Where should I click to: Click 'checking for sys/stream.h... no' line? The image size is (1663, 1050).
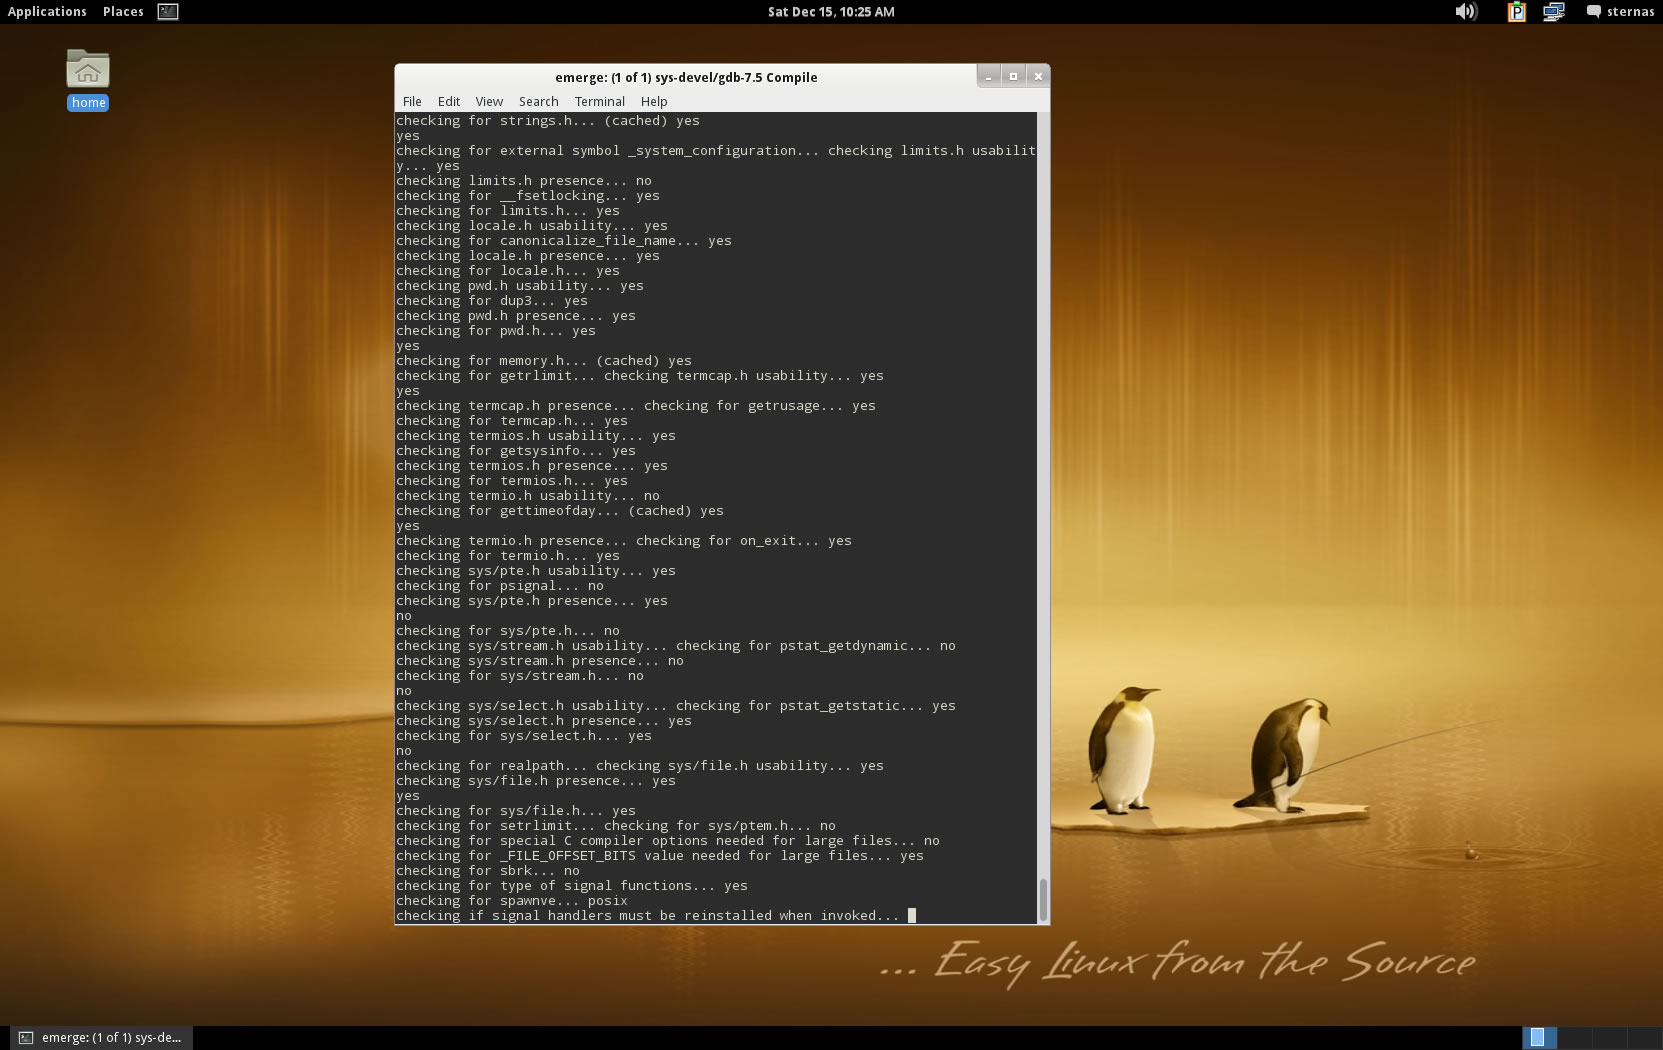pos(520,675)
